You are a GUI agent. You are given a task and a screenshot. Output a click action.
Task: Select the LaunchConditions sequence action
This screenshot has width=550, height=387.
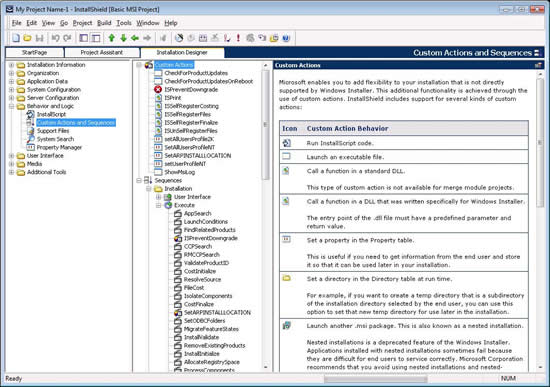[x=206, y=222]
